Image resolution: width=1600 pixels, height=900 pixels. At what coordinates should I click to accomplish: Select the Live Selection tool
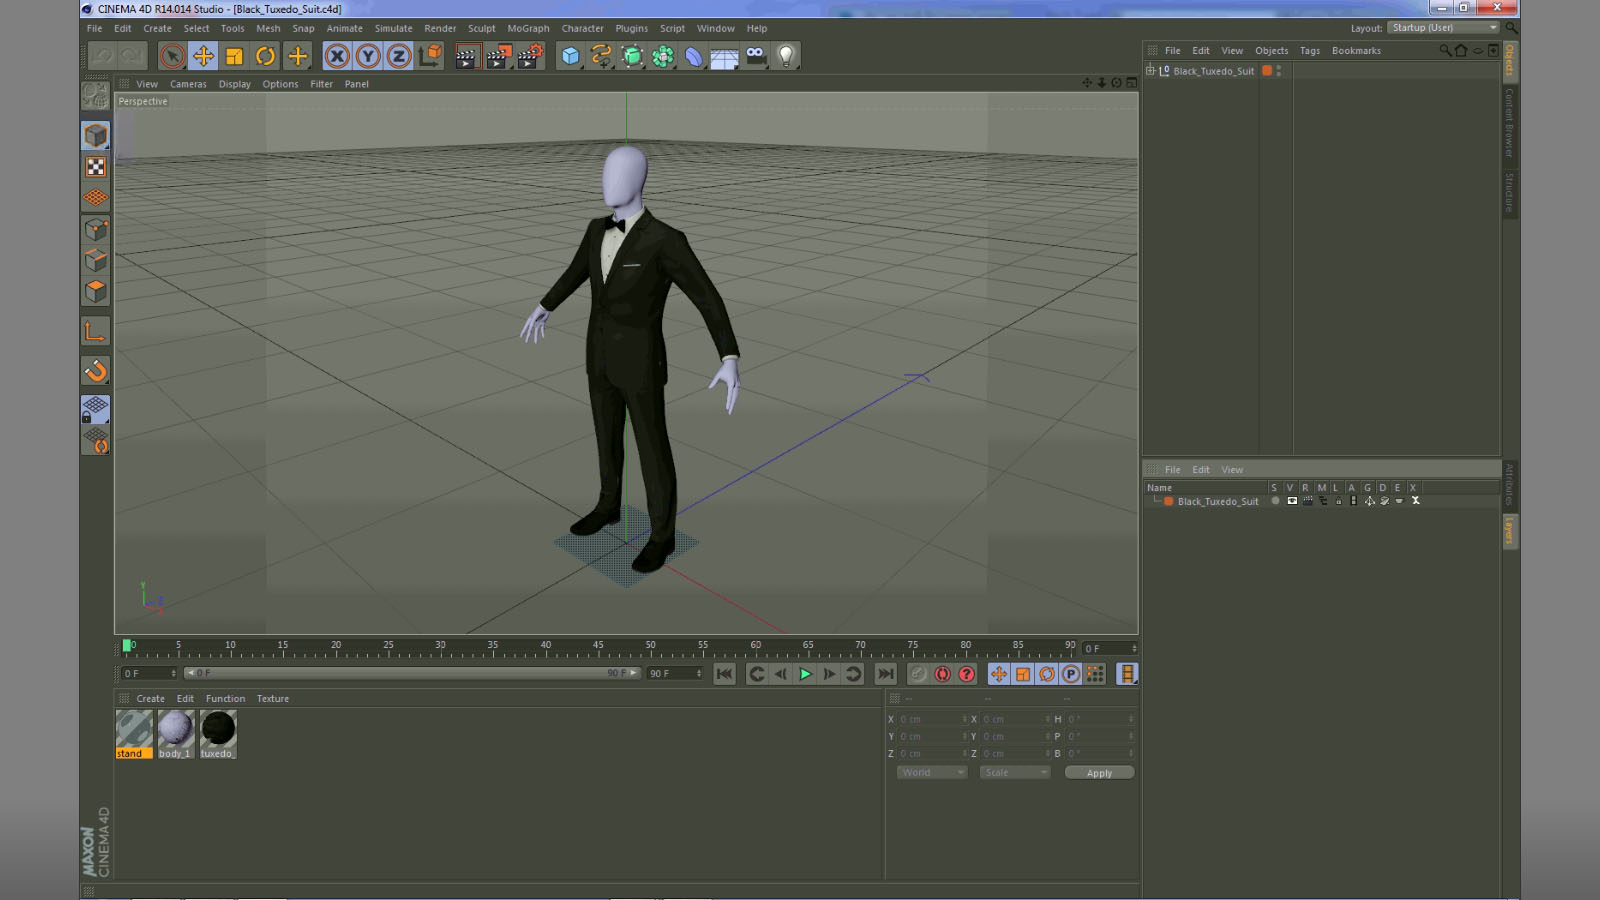pyautogui.click(x=172, y=56)
